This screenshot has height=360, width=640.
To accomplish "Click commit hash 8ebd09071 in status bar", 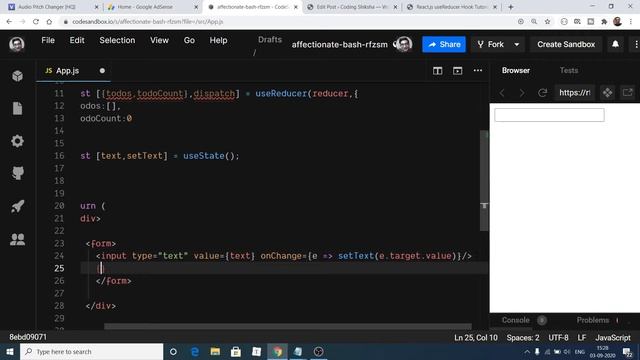I will click(28, 337).
